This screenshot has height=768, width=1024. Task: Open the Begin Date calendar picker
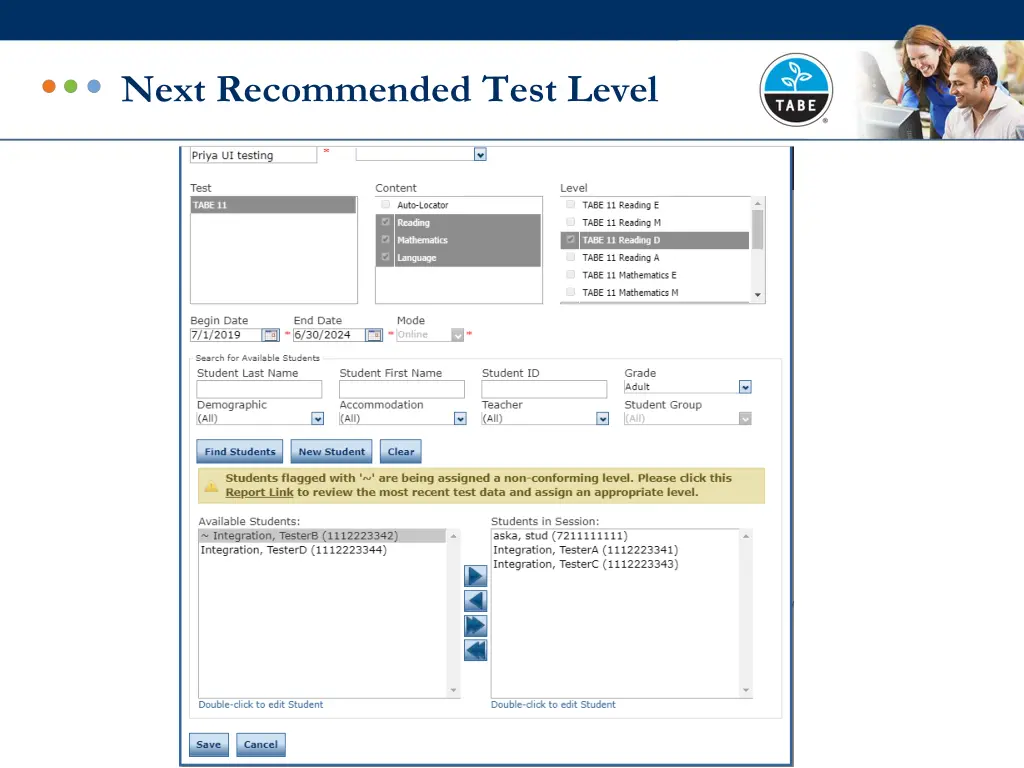pos(270,335)
